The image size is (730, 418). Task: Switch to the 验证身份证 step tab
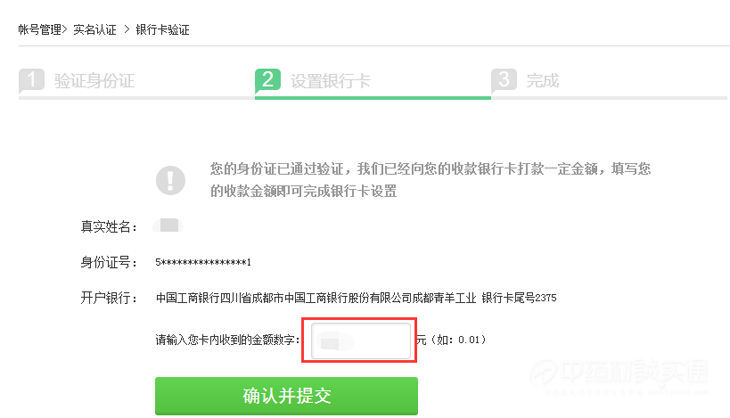[x=94, y=81]
